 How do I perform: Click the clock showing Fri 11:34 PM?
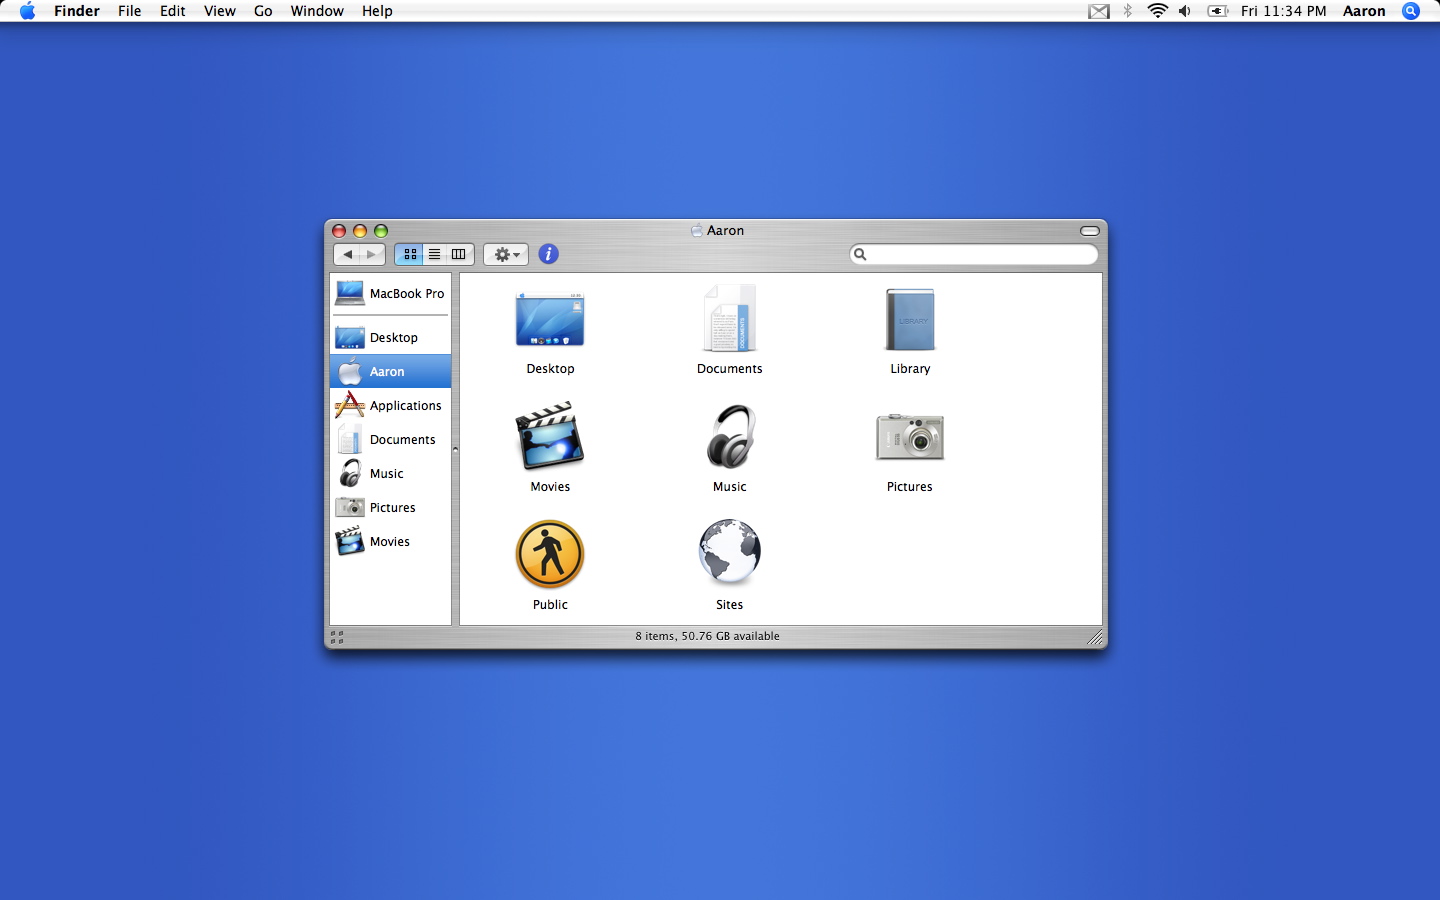pyautogui.click(x=1284, y=11)
